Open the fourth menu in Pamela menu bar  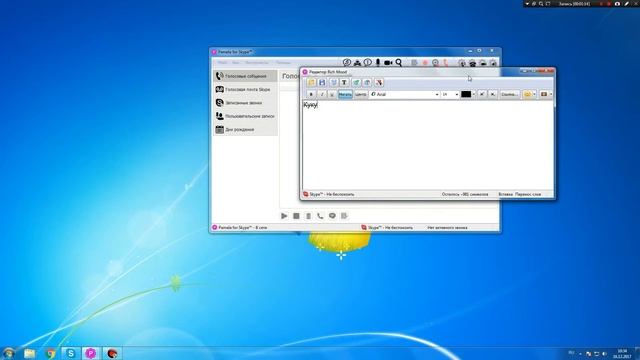pos(283,62)
